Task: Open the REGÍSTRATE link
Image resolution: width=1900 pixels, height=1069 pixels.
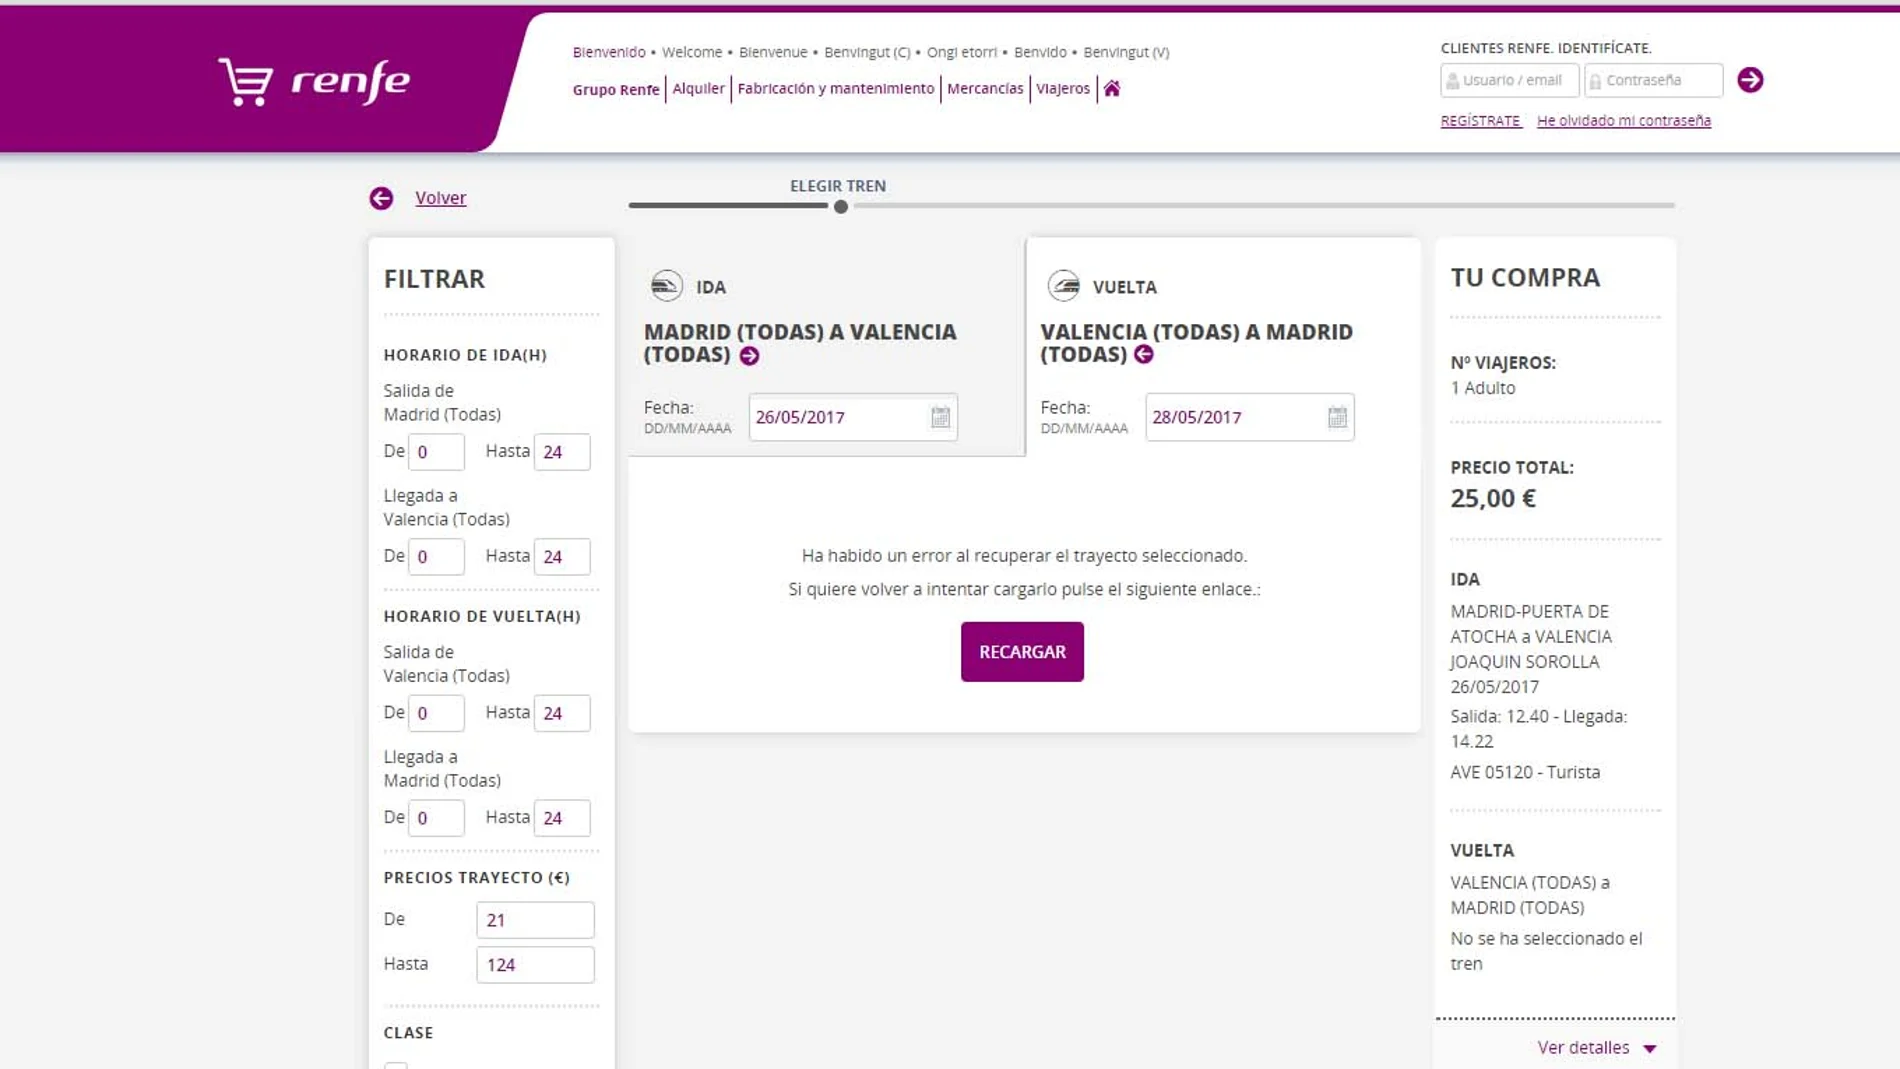Action: pyautogui.click(x=1481, y=120)
